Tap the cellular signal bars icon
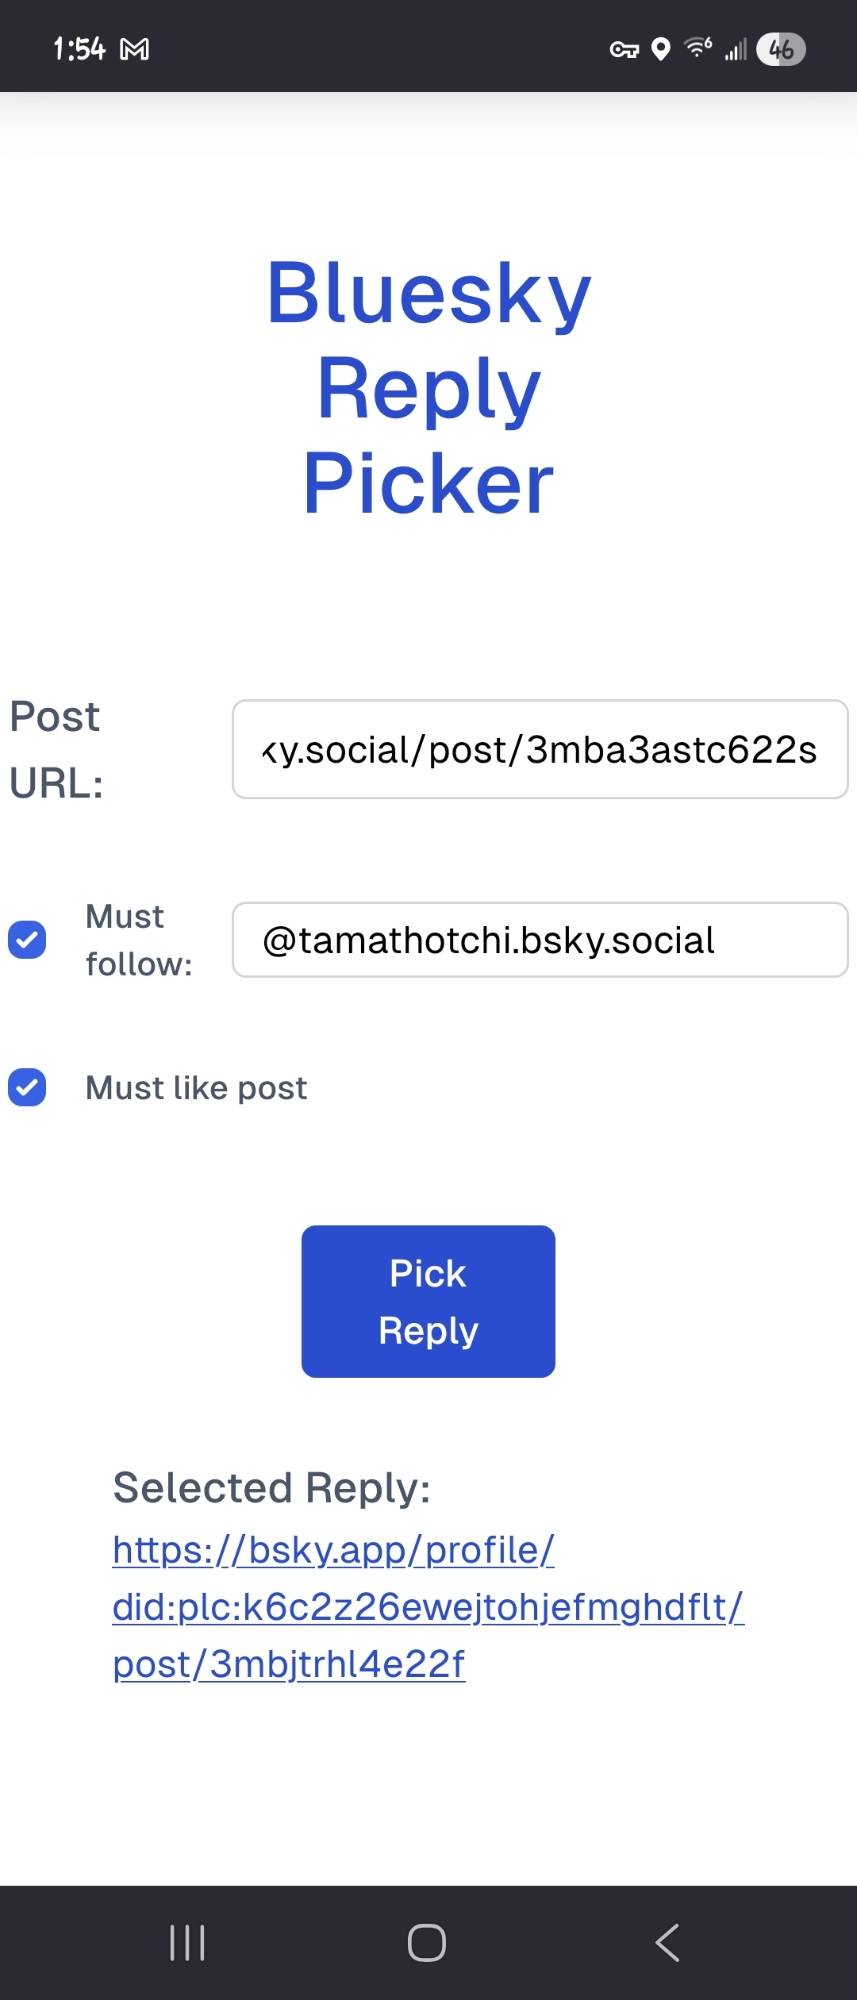The height and width of the screenshot is (2000, 857). (x=736, y=49)
